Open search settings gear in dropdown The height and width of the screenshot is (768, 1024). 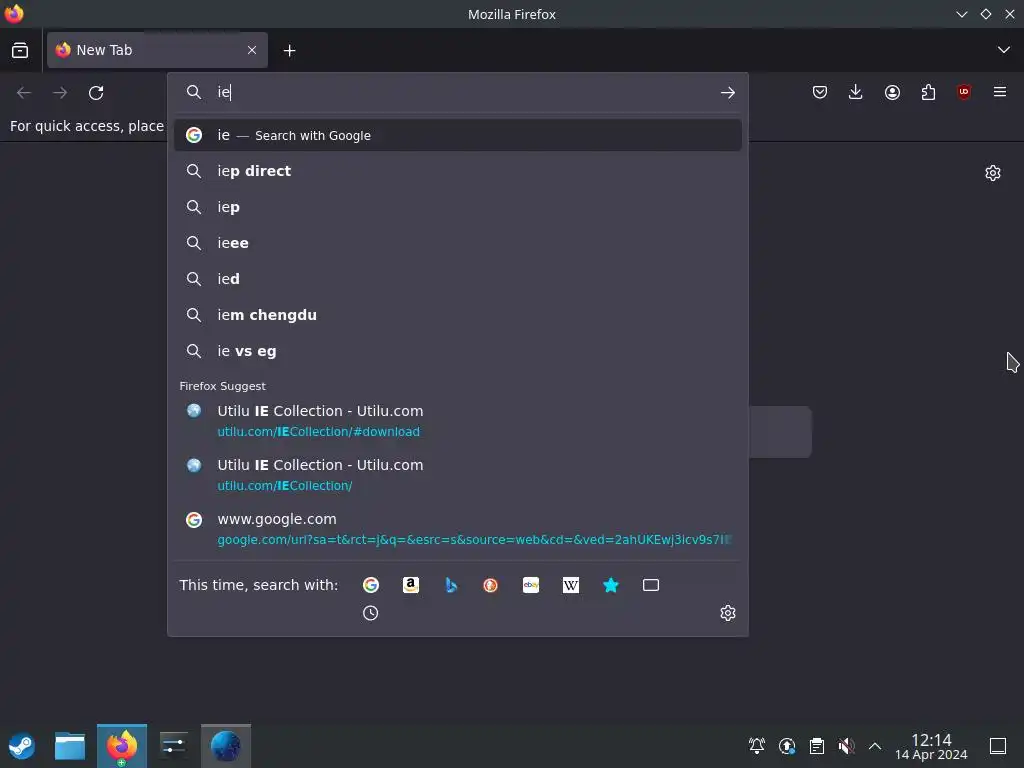coord(728,613)
